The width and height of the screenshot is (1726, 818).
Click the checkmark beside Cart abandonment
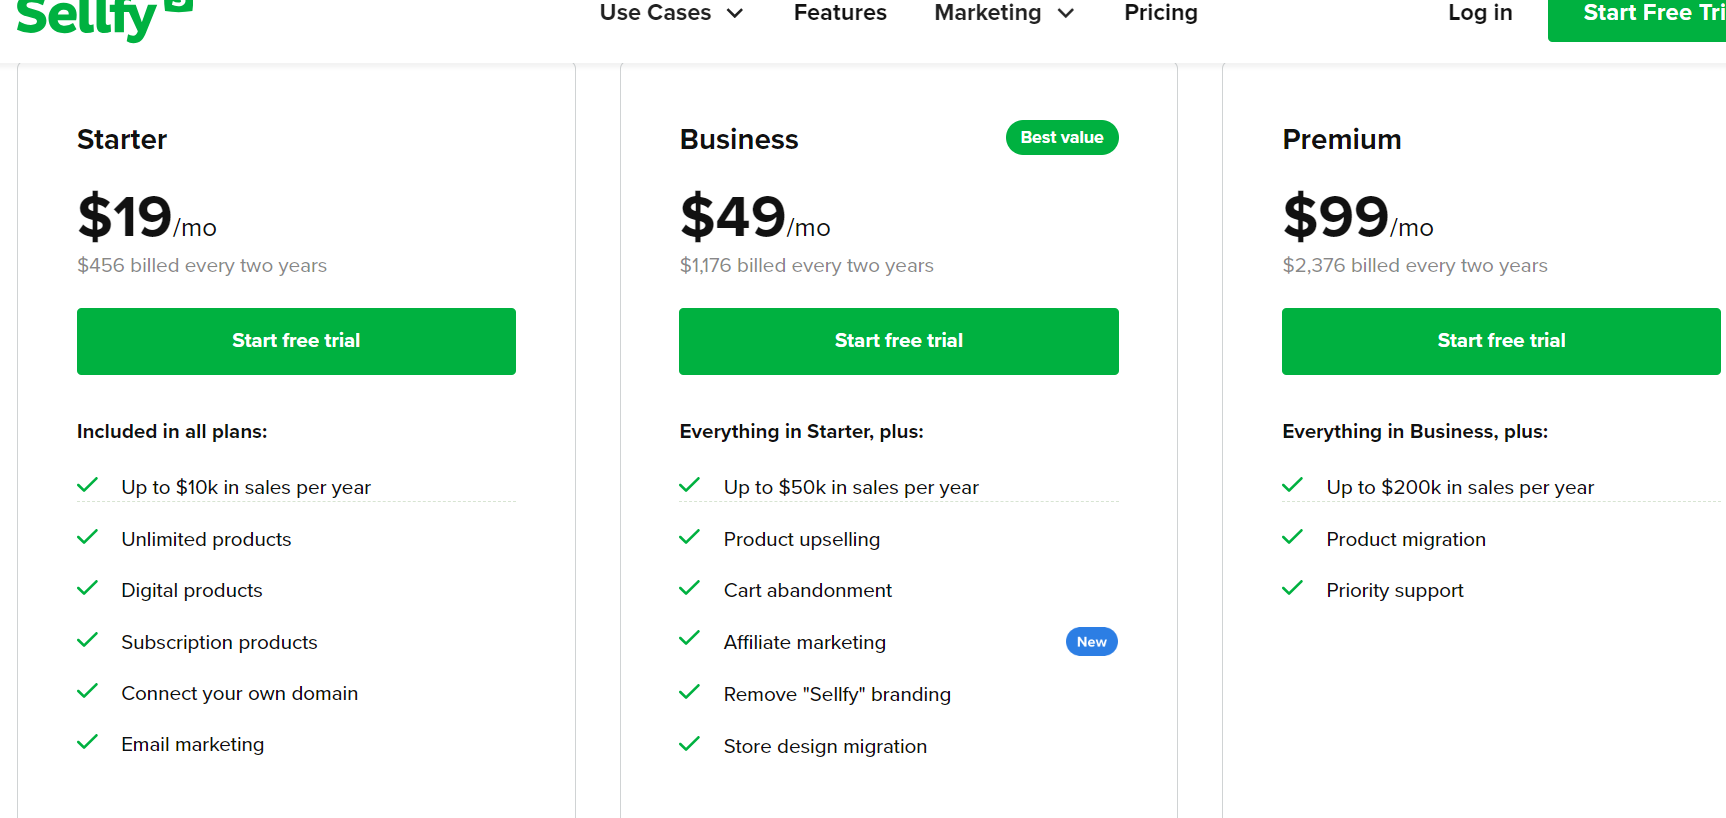coord(689,588)
